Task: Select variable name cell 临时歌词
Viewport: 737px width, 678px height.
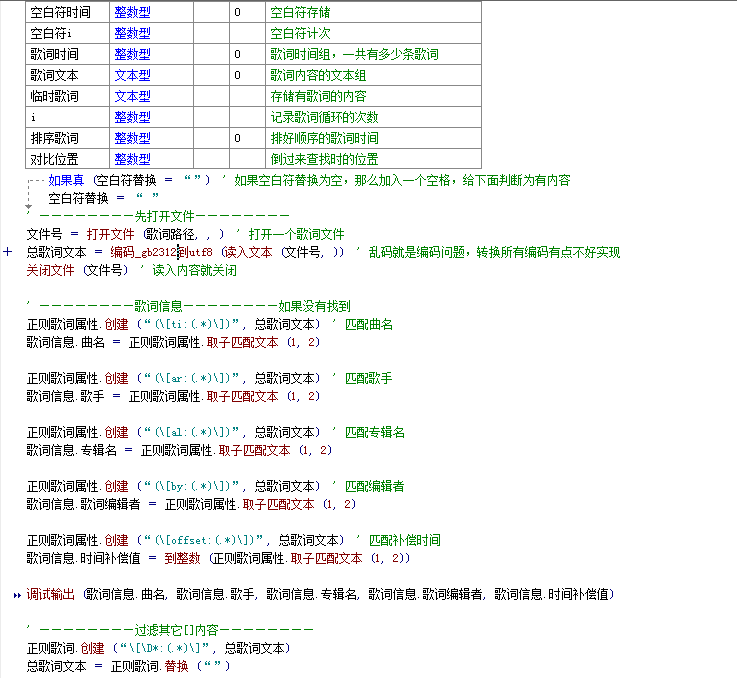Action: (67, 96)
